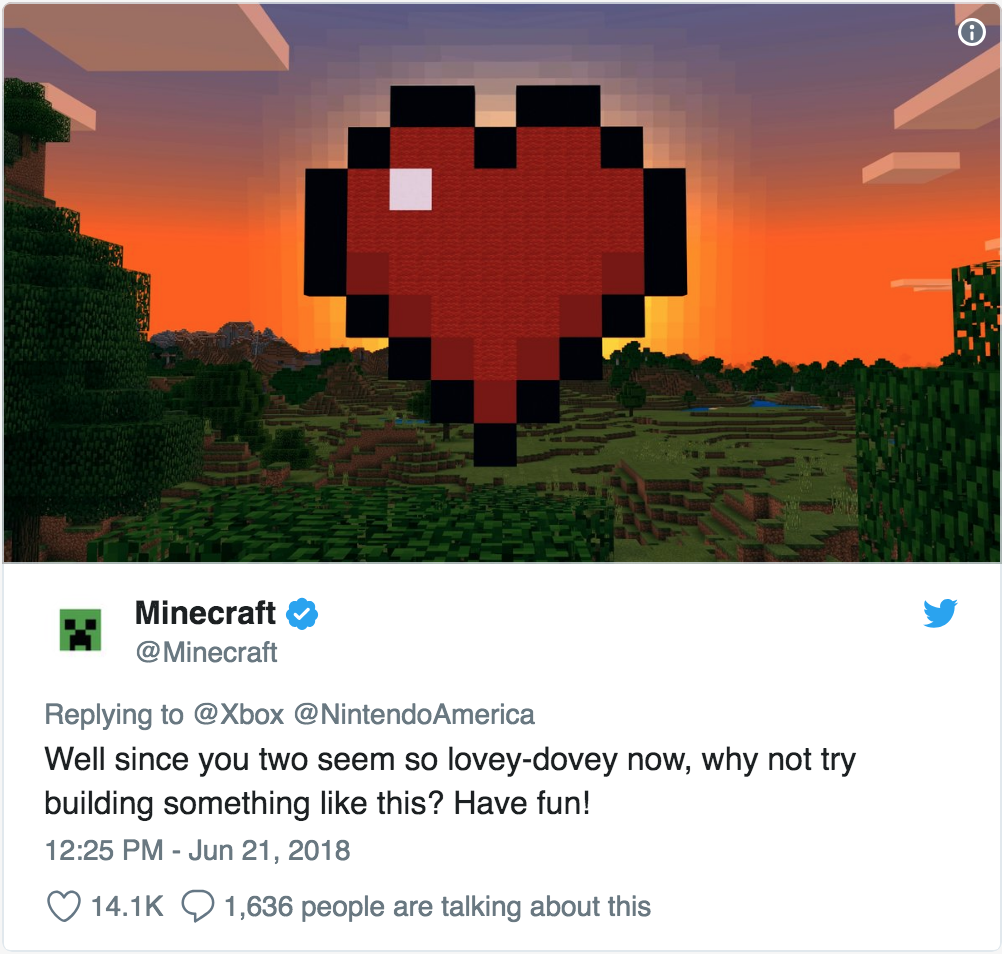Open the @NintendoAmerica mention link
Image resolution: width=1002 pixels, height=954 pixels.
pyautogui.click(x=414, y=714)
